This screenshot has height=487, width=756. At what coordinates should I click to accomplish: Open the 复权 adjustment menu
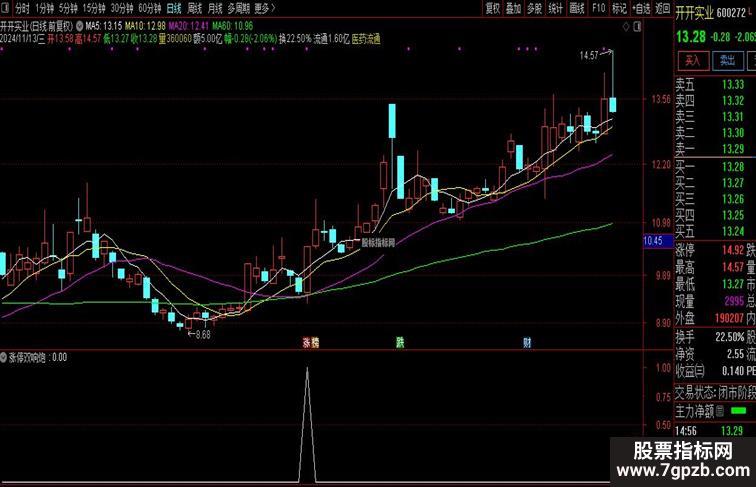[x=493, y=8]
